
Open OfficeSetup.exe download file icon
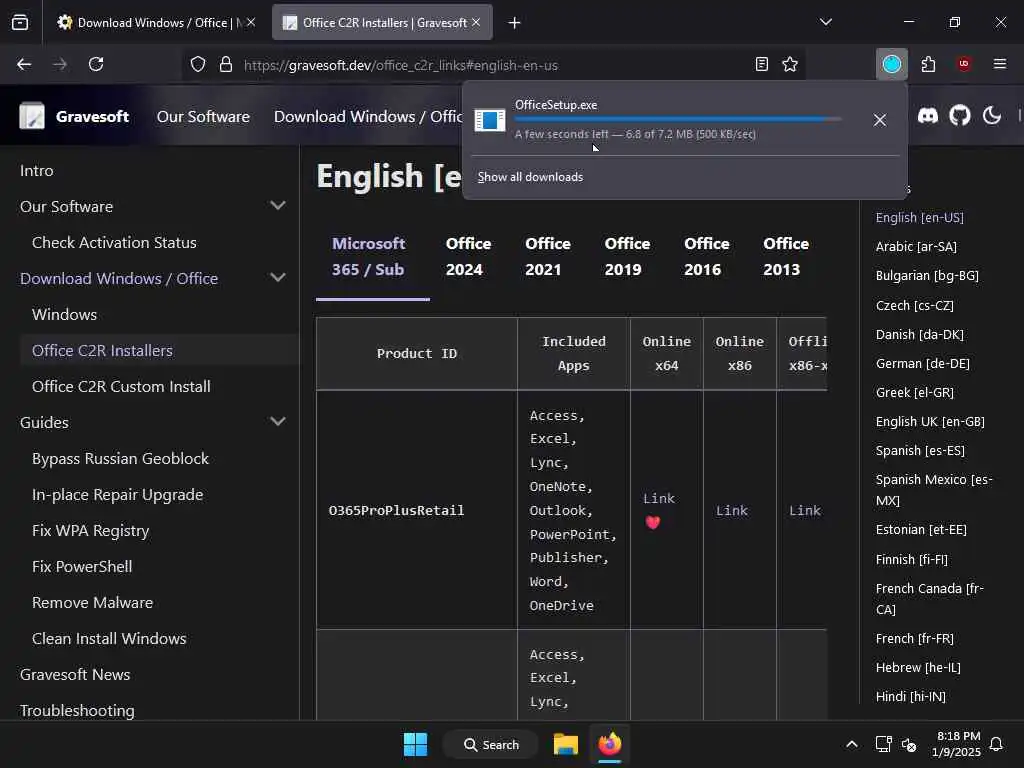click(x=490, y=120)
